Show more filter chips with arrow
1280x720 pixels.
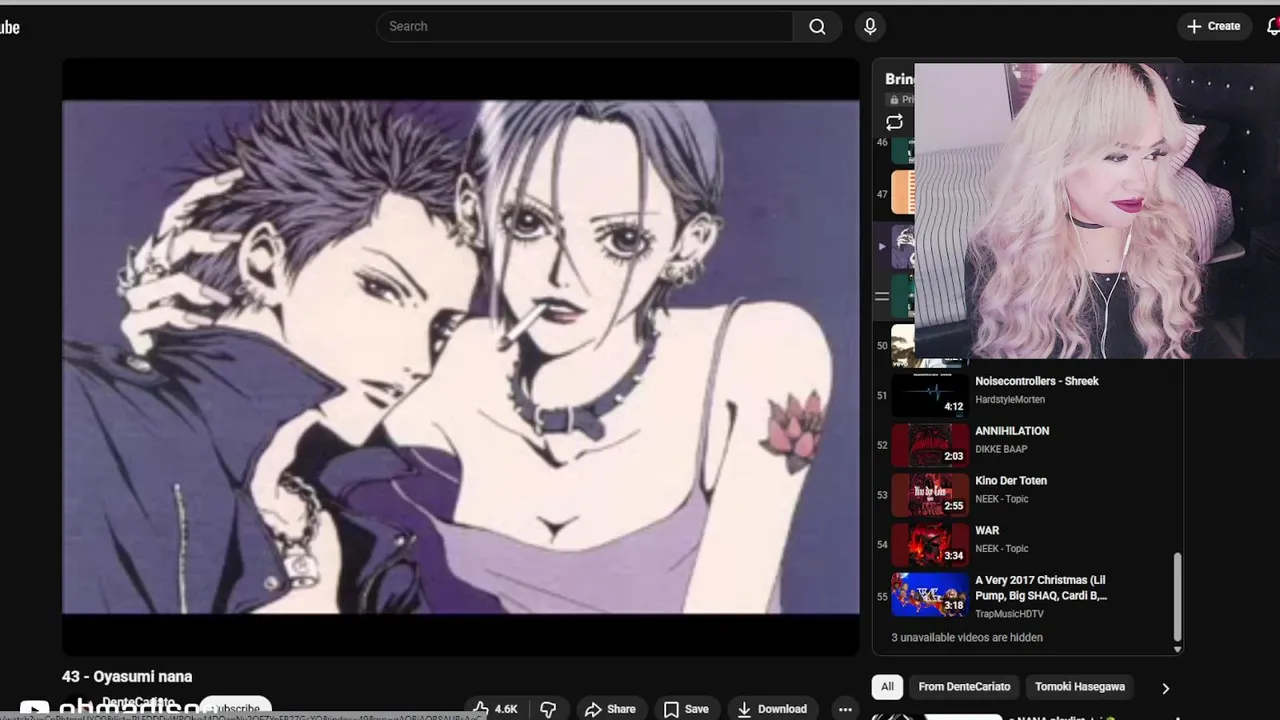pos(1165,688)
